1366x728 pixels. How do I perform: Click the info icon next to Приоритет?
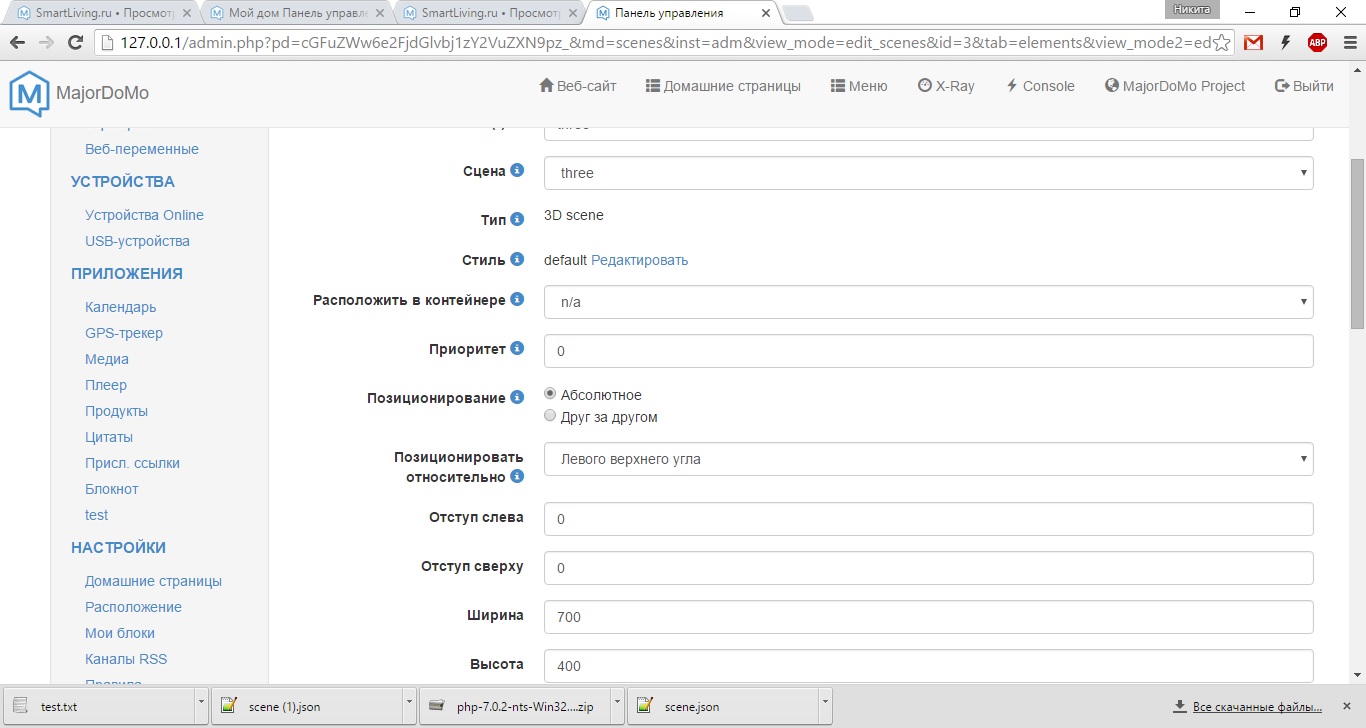tap(517, 348)
